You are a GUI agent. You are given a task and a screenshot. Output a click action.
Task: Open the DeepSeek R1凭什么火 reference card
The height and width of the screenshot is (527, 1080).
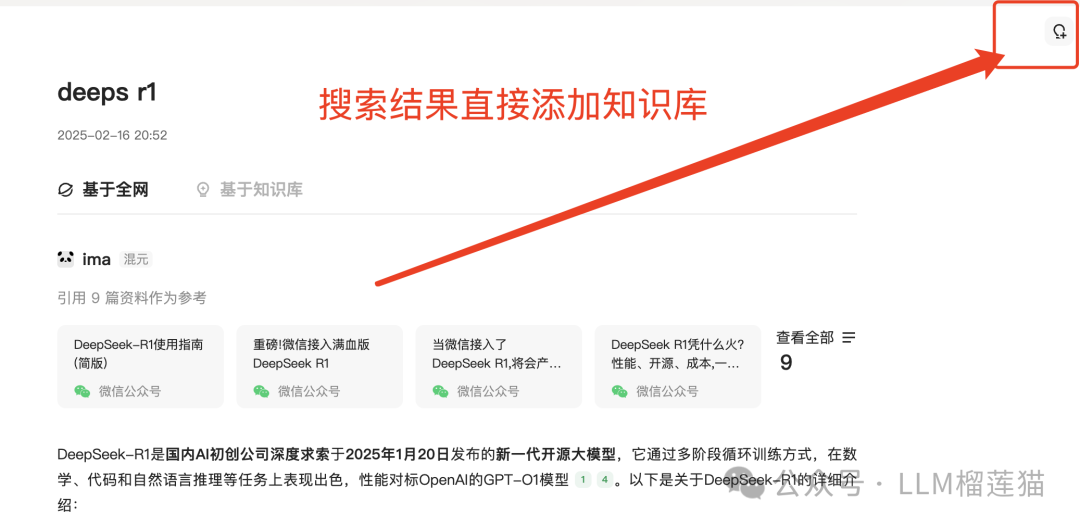click(678, 366)
